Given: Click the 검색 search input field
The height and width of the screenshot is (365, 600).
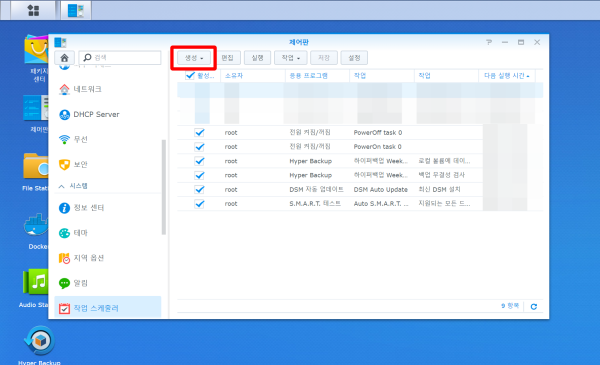Looking at the screenshot, I should coord(120,58).
